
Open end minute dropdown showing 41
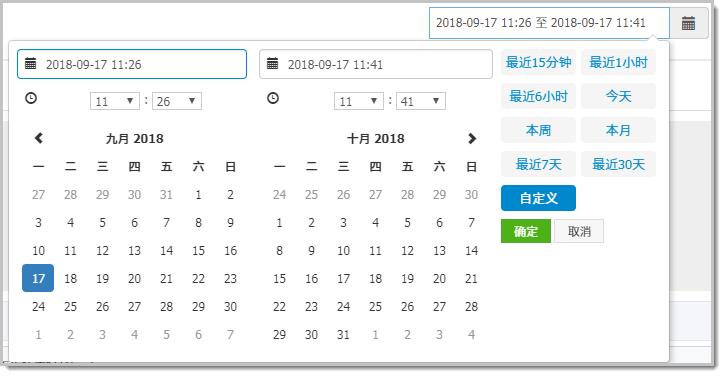point(421,101)
